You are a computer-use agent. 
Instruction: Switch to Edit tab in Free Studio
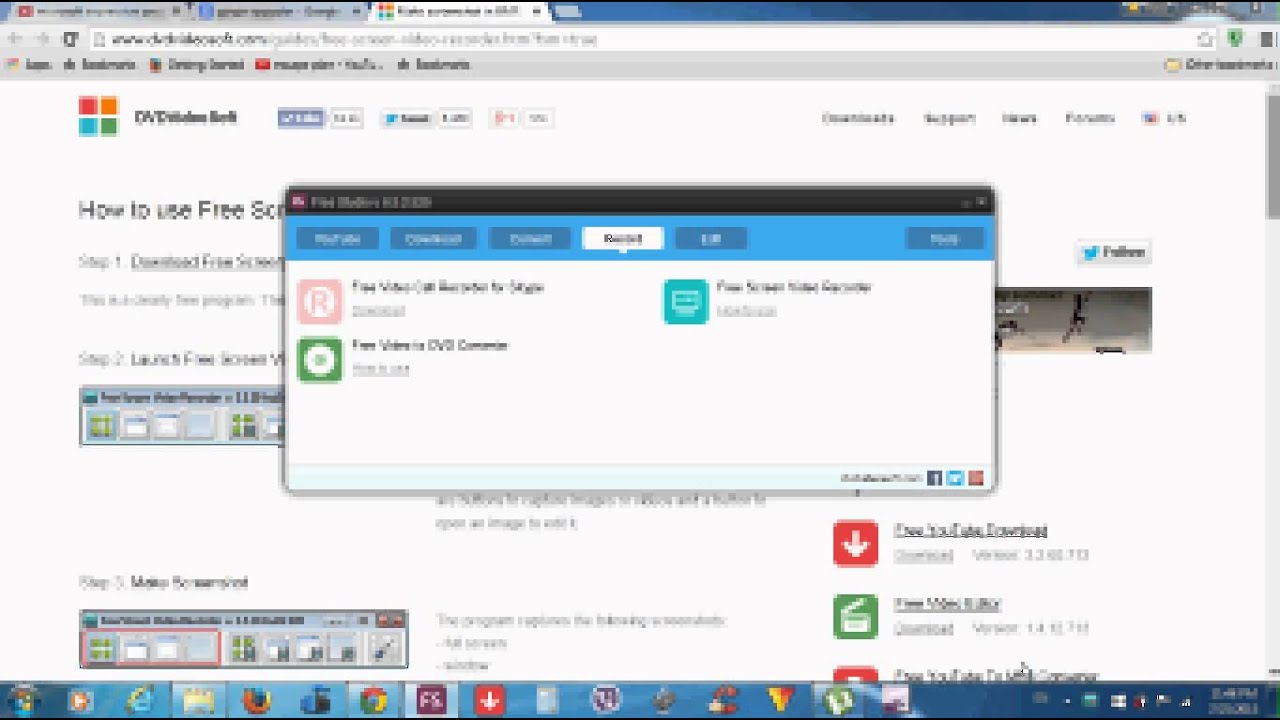(x=711, y=239)
